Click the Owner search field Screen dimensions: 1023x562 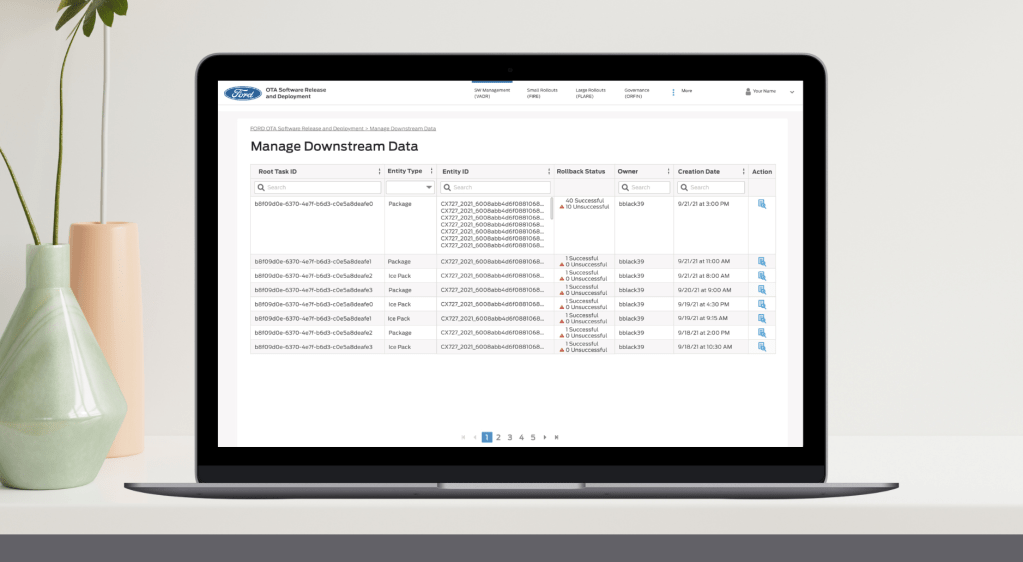(644, 187)
